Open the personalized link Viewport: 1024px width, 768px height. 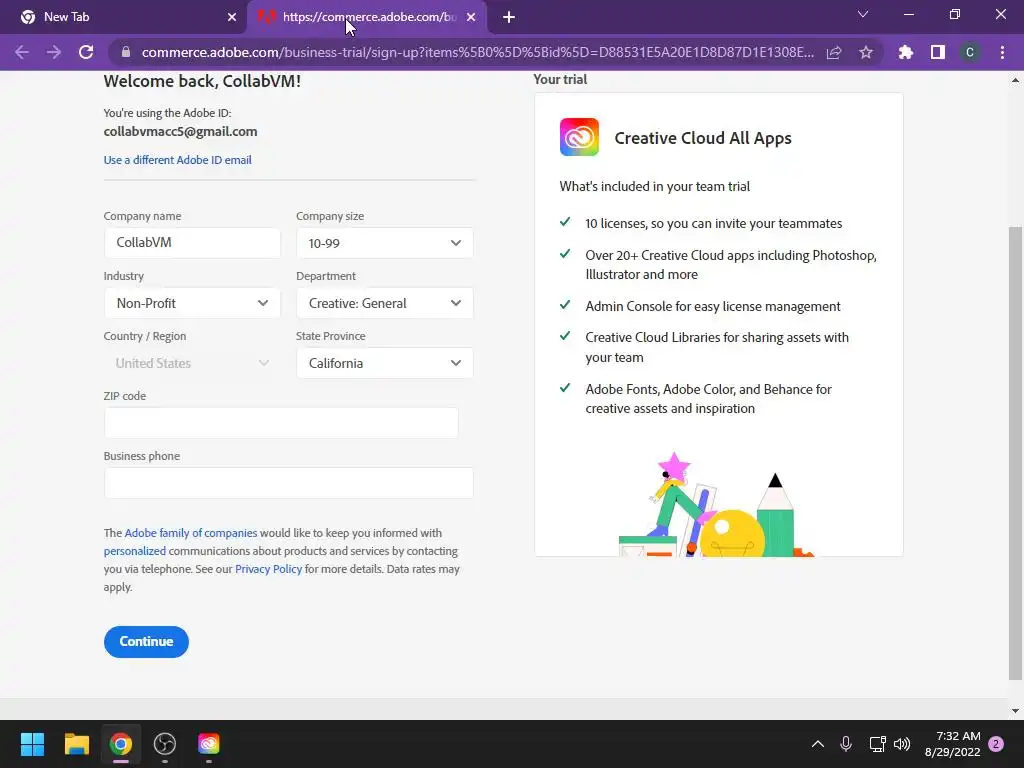tap(135, 551)
